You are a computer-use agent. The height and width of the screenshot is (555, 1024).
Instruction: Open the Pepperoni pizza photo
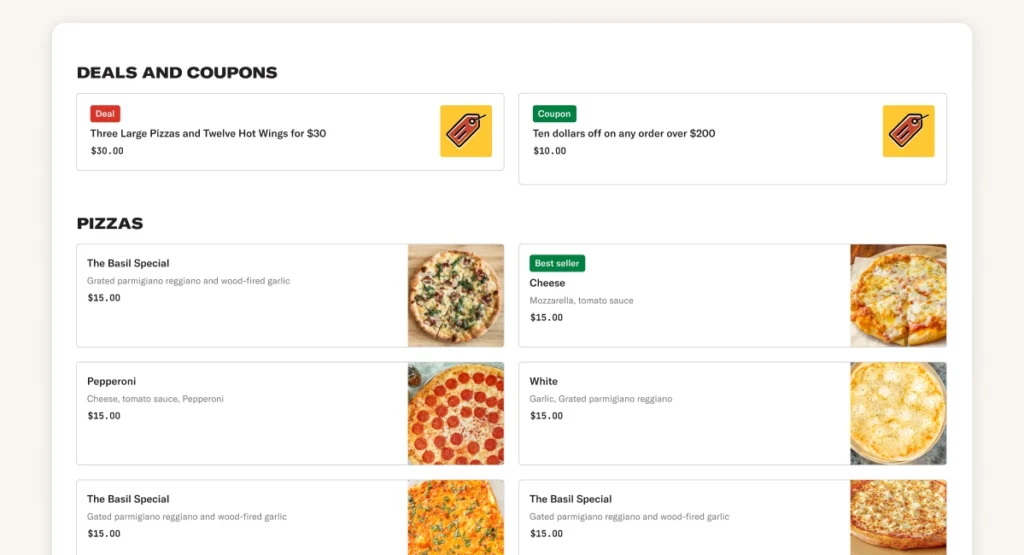pyautogui.click(x=456, y=414)
